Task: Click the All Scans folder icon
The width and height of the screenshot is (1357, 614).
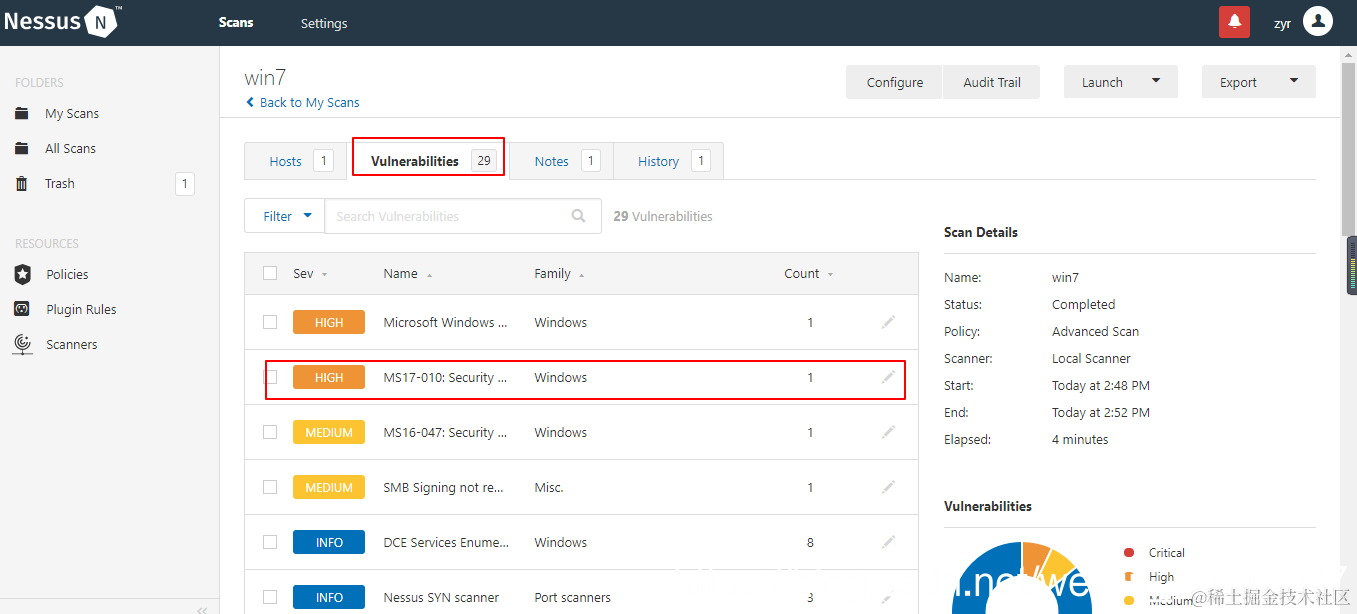Action: [x=22, y=148]
